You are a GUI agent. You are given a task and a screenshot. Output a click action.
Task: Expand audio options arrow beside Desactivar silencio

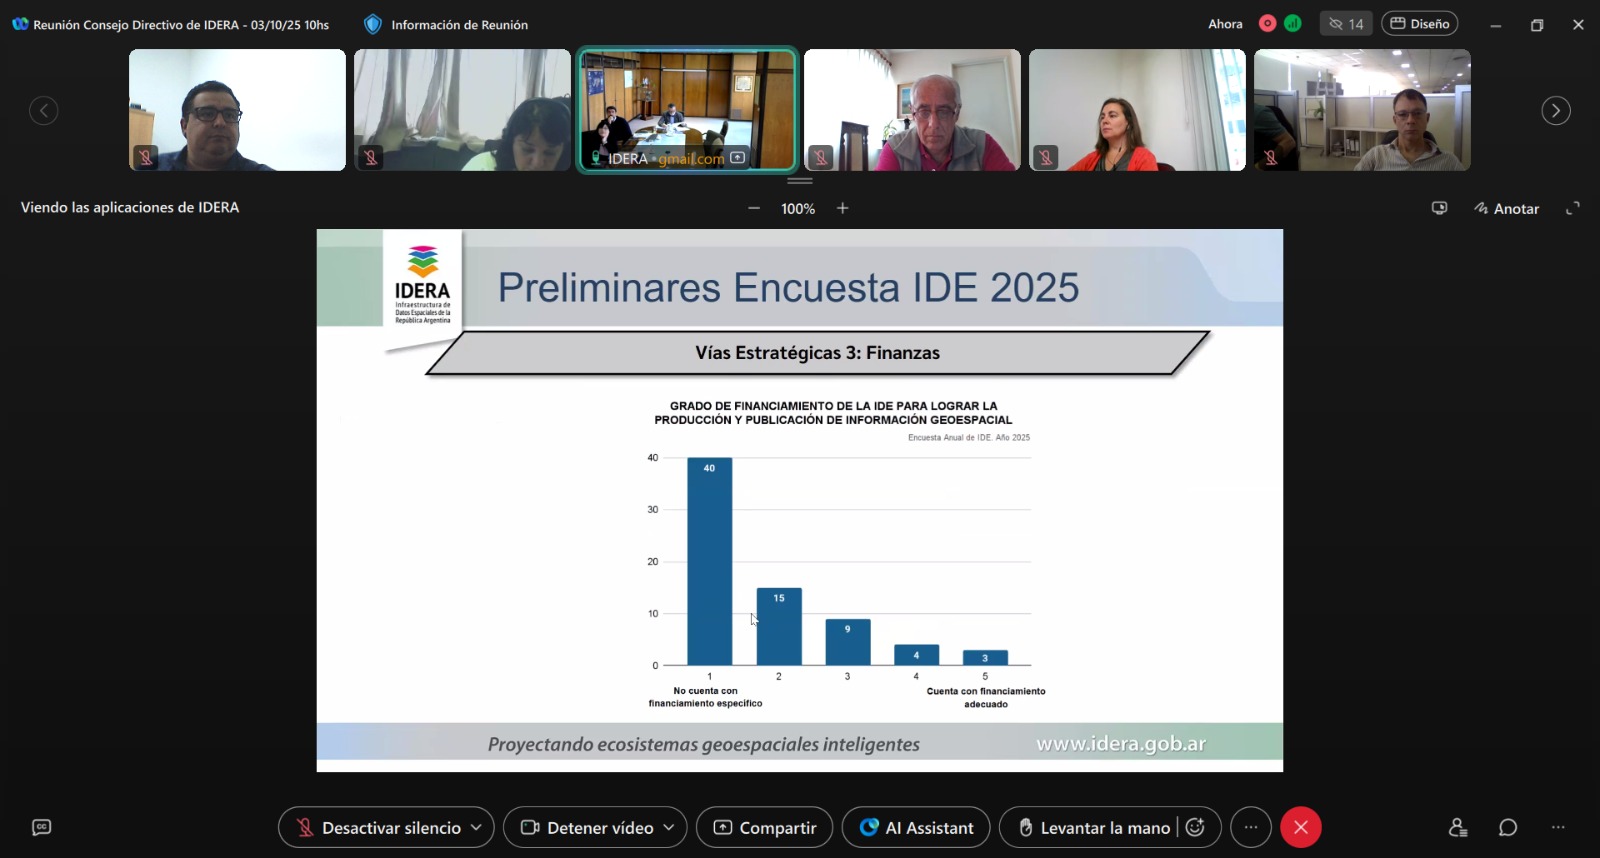(x=476, y=827)
